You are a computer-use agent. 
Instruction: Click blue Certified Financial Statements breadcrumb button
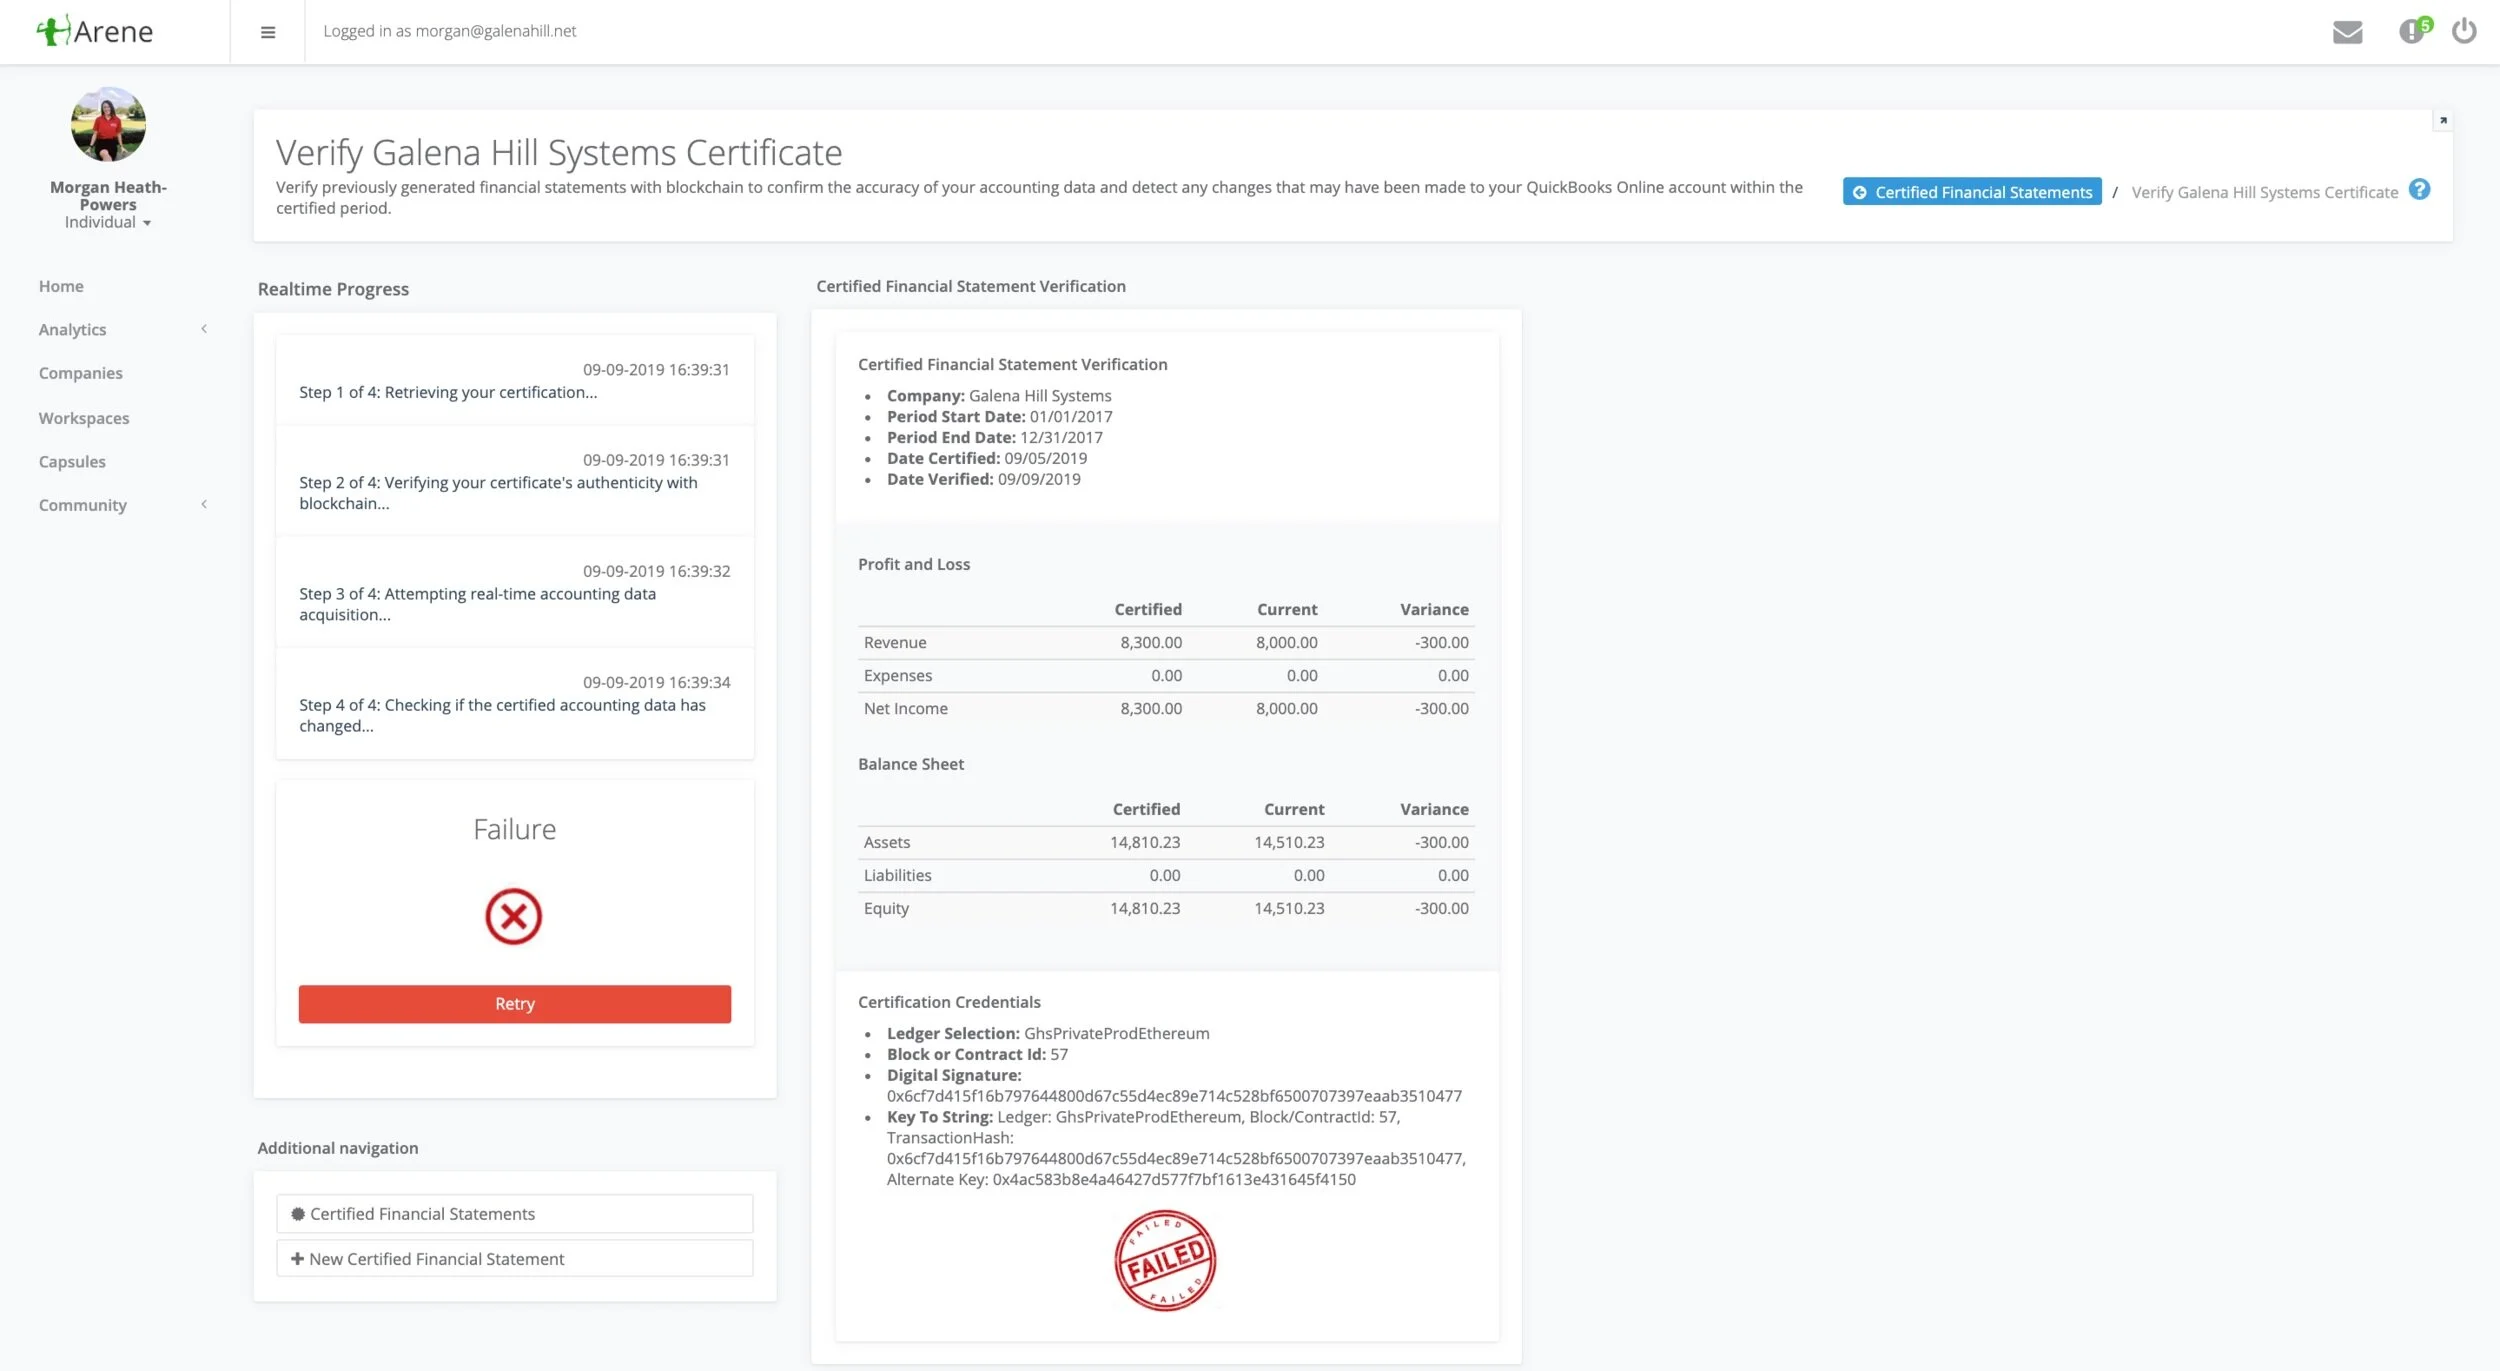tap(1971, 192)
